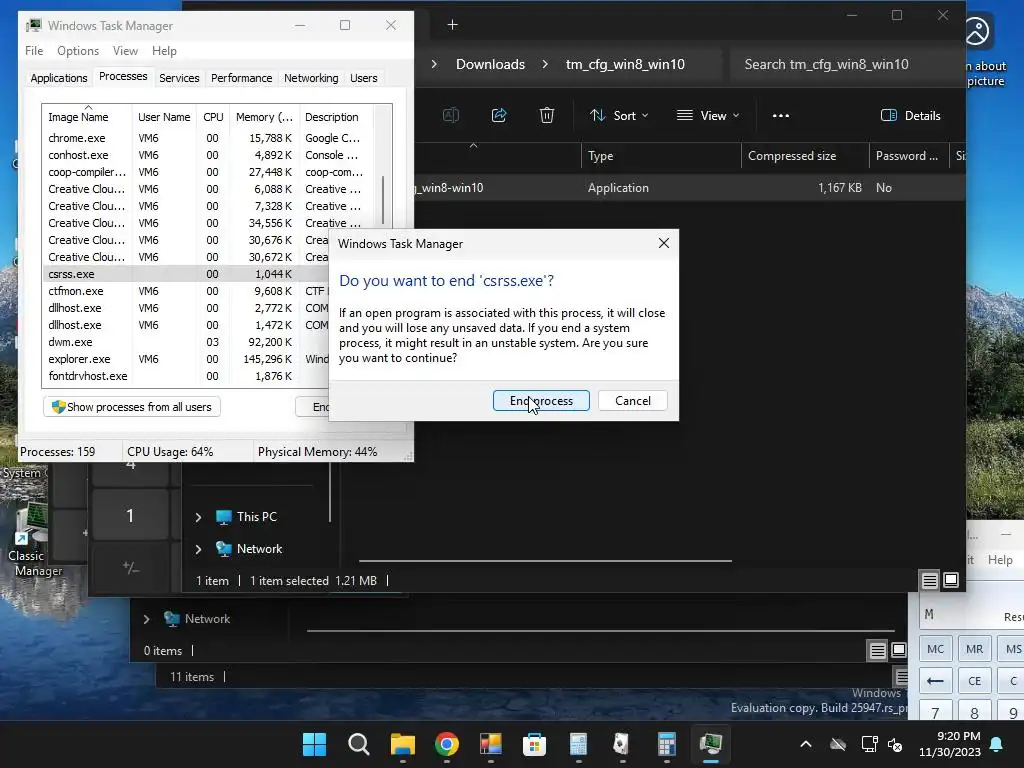Switch to the Performance tab
1024x768 pixels.
pos(241,78)
